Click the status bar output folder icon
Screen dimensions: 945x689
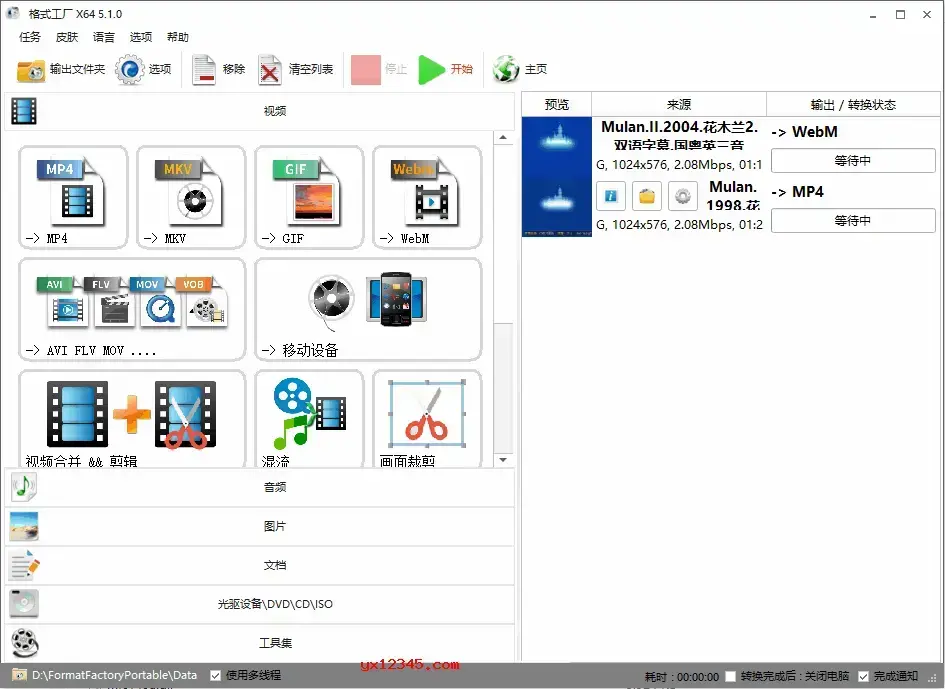tap(19, 675)
